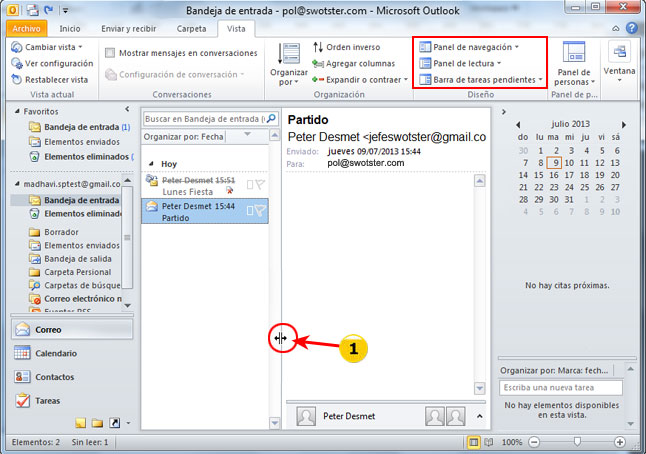Switch to the Carpeta ribbon tab
Image resolution: width=646 pixels, height=454 pixels.
pos(191,29)
